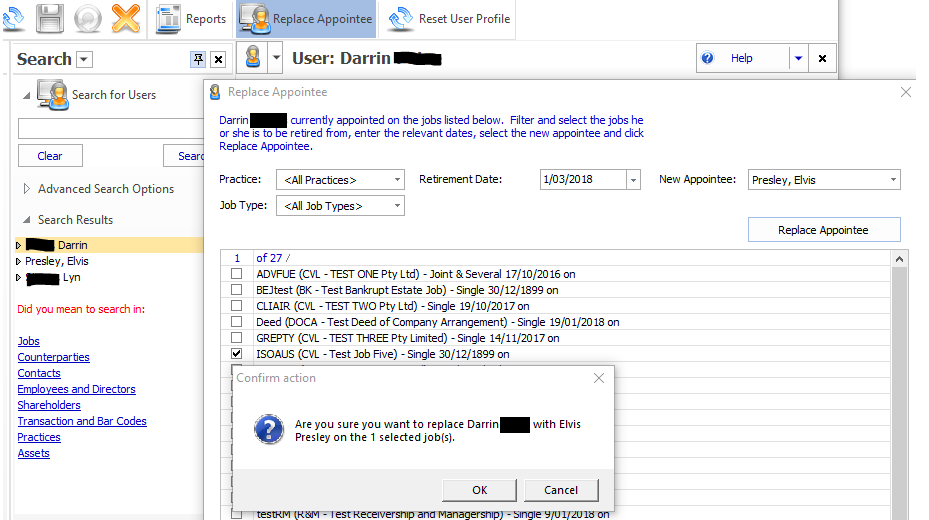
Task: Check the ADVFUE job checkbox
Action: [x=237, y=274]
